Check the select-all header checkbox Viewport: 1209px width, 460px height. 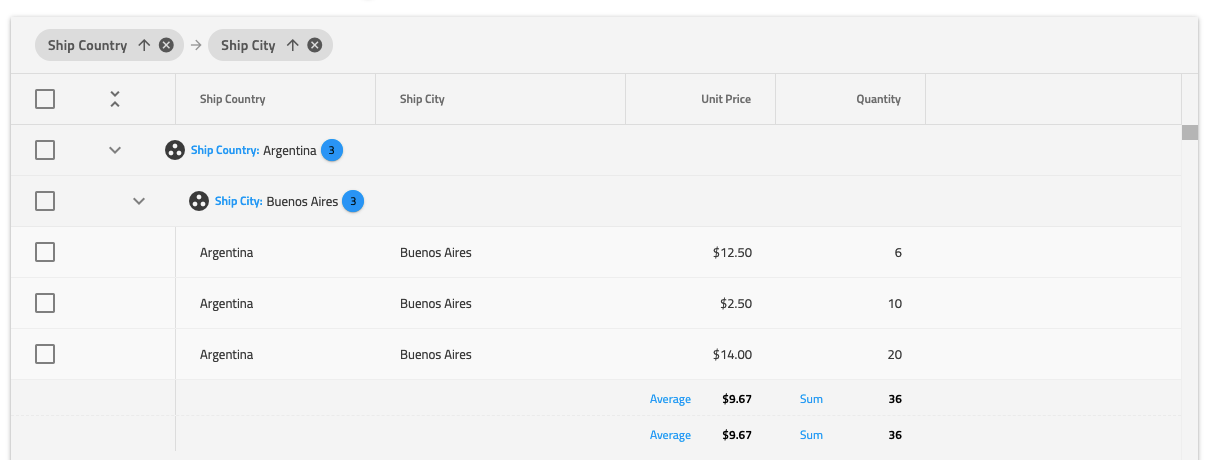[x=45, y=99]
